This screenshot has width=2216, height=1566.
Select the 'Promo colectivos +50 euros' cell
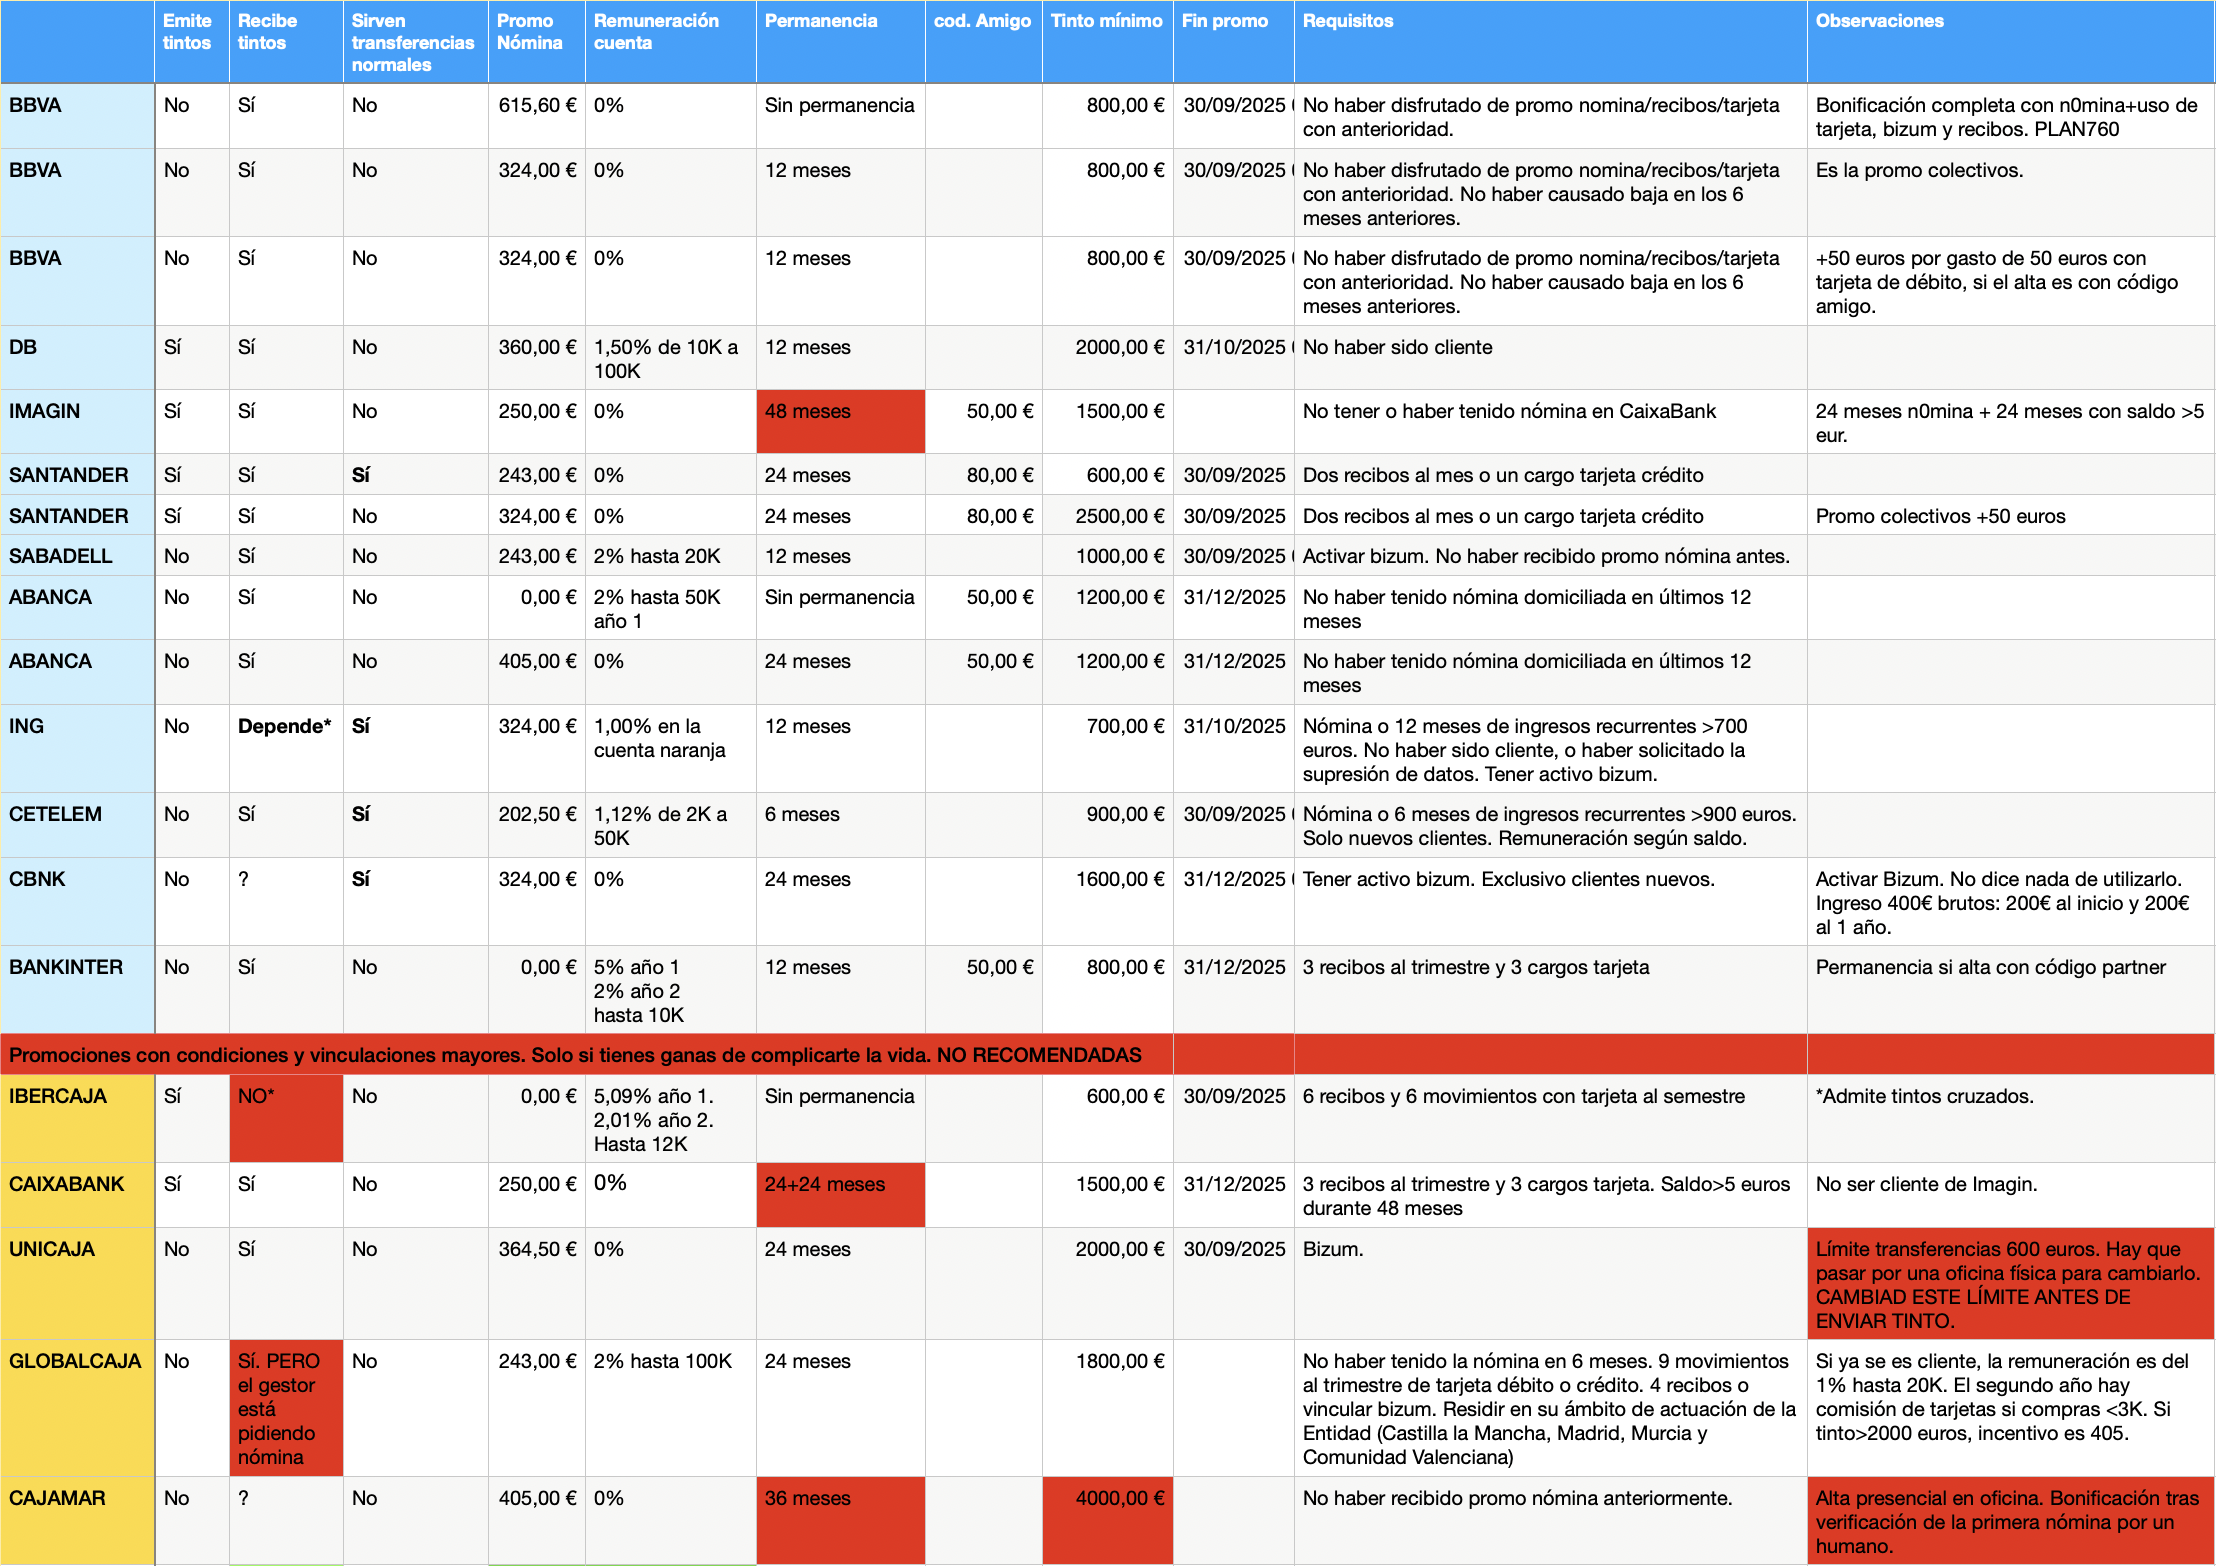pyautogui.click(x=2011, y=515)
